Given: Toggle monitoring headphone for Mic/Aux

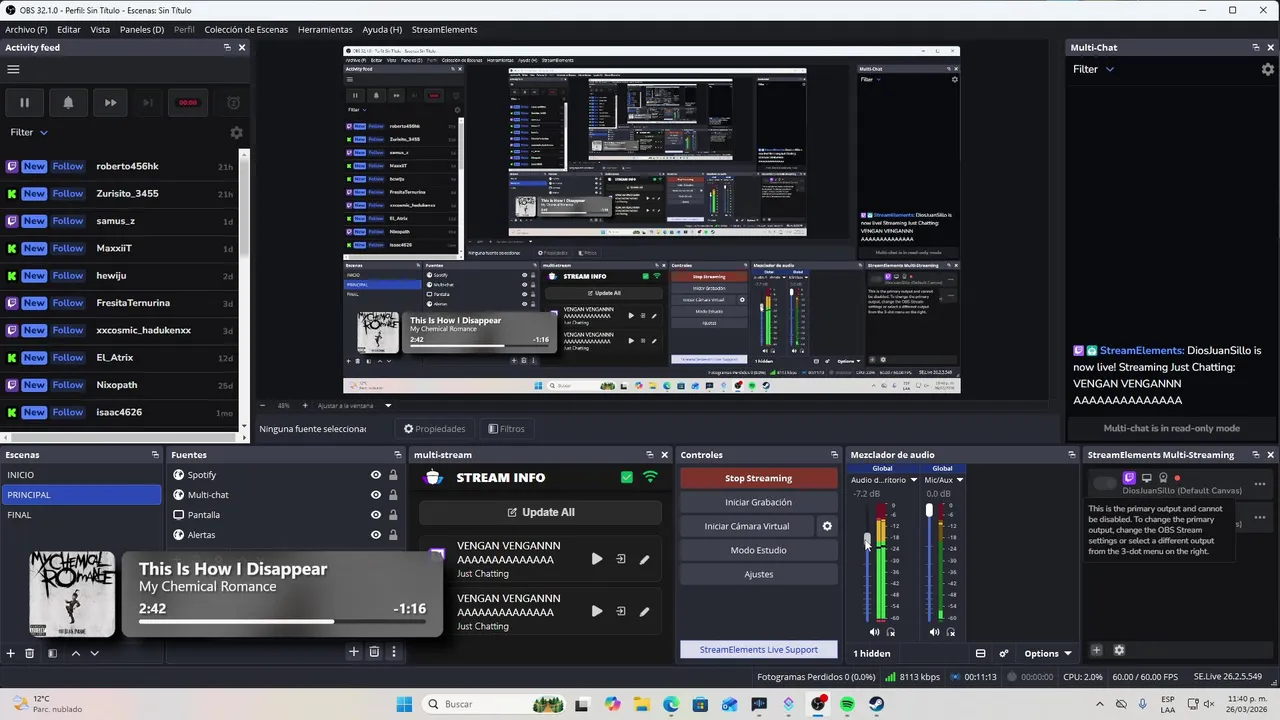Looking at the screenshot, I should coord(951,632).
